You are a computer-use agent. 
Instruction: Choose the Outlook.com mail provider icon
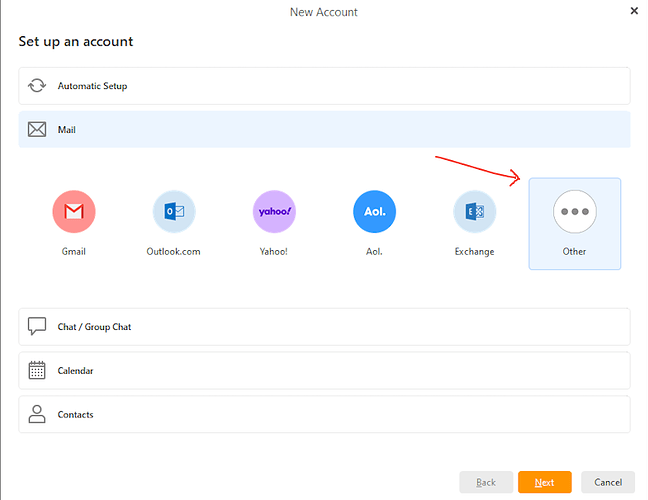pyautogui.click(x=174, y=212)
